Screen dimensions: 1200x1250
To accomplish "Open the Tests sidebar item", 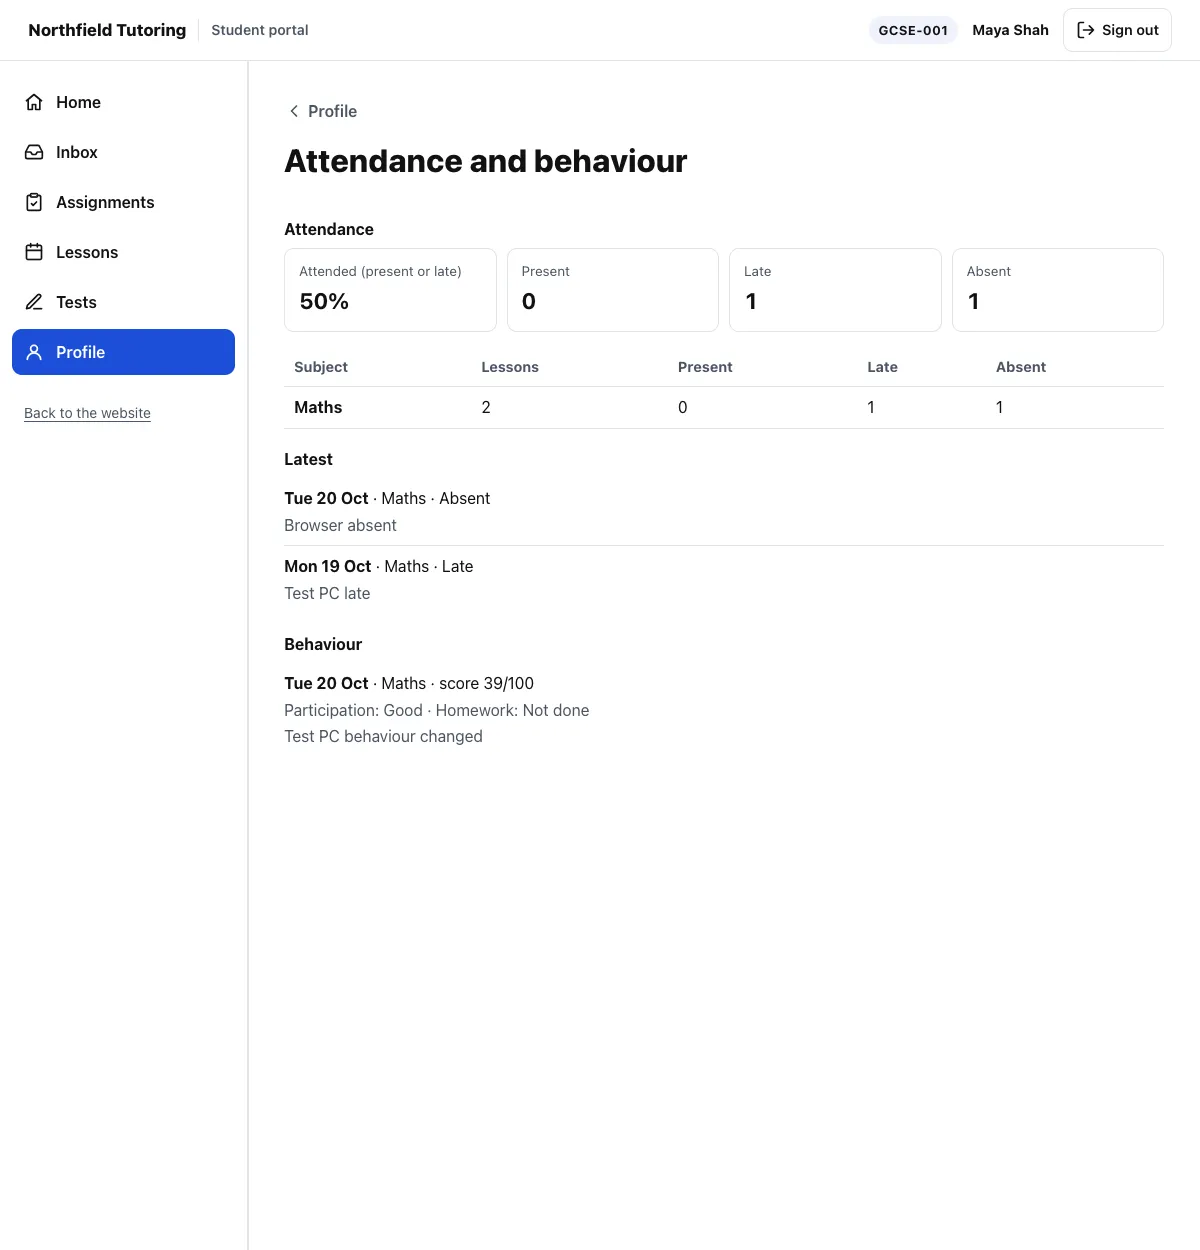I will (123, 302).
